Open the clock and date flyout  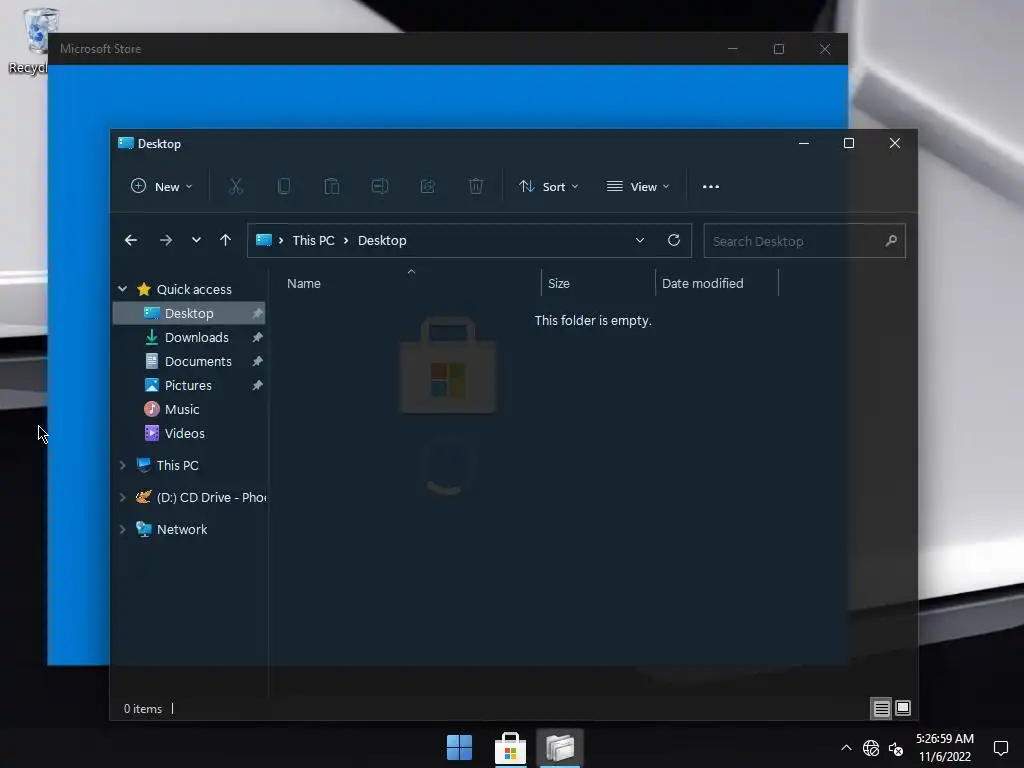(945, 748)
